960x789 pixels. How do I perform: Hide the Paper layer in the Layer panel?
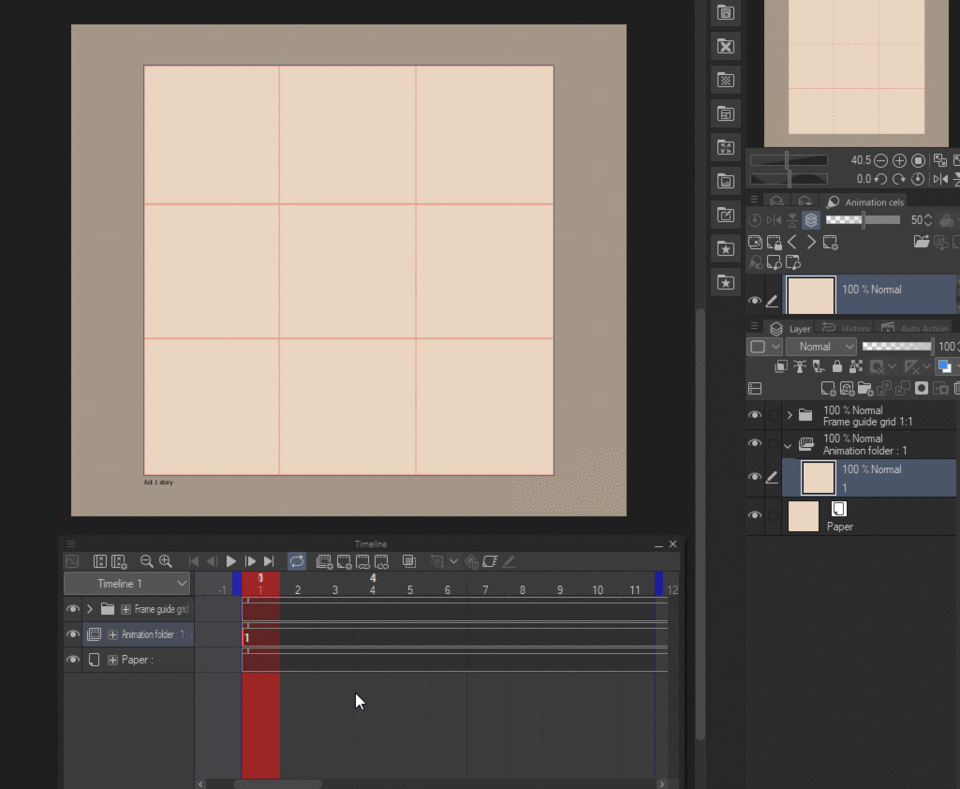coord(755,516)
